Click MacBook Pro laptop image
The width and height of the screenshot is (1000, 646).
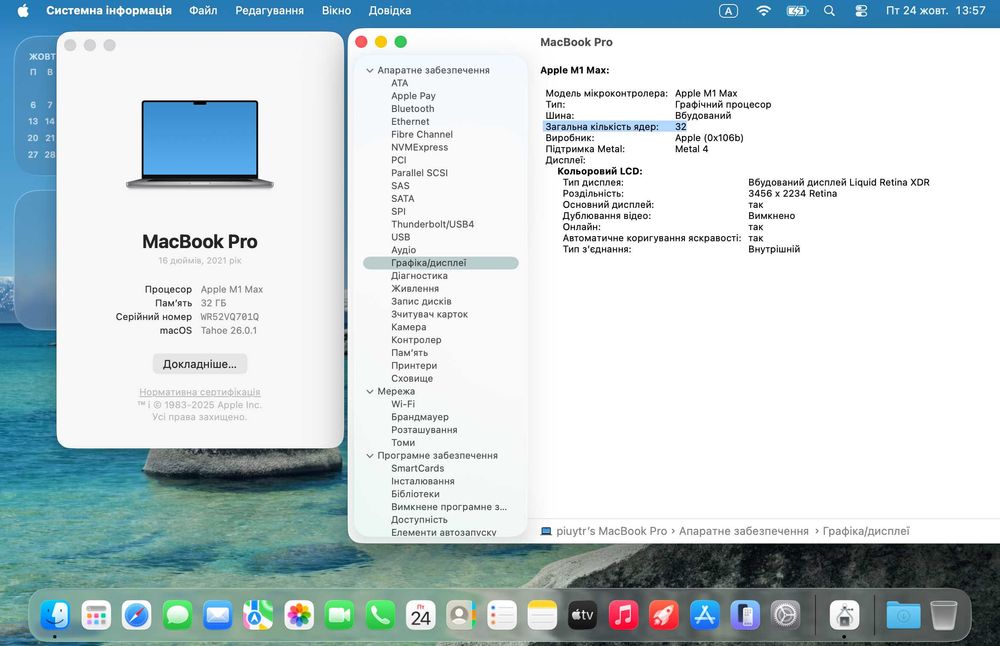pos(200,144)
